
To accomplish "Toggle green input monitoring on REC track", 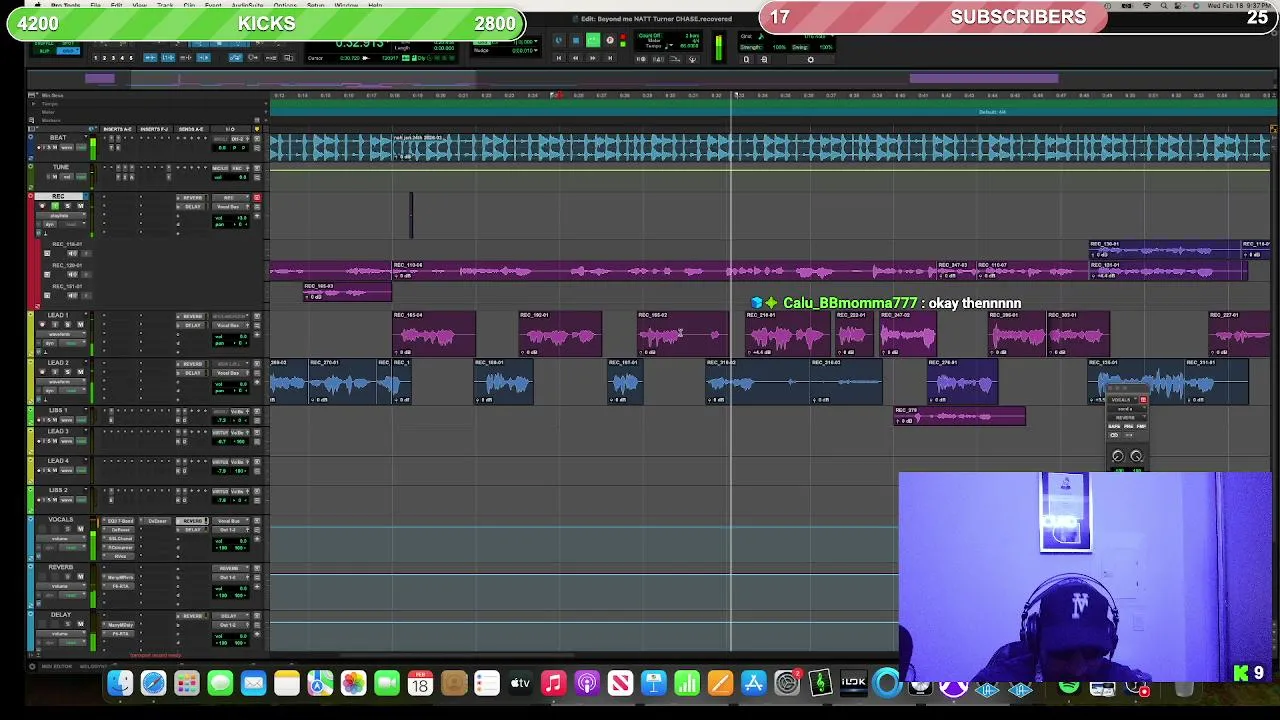I will coord(55,205).
